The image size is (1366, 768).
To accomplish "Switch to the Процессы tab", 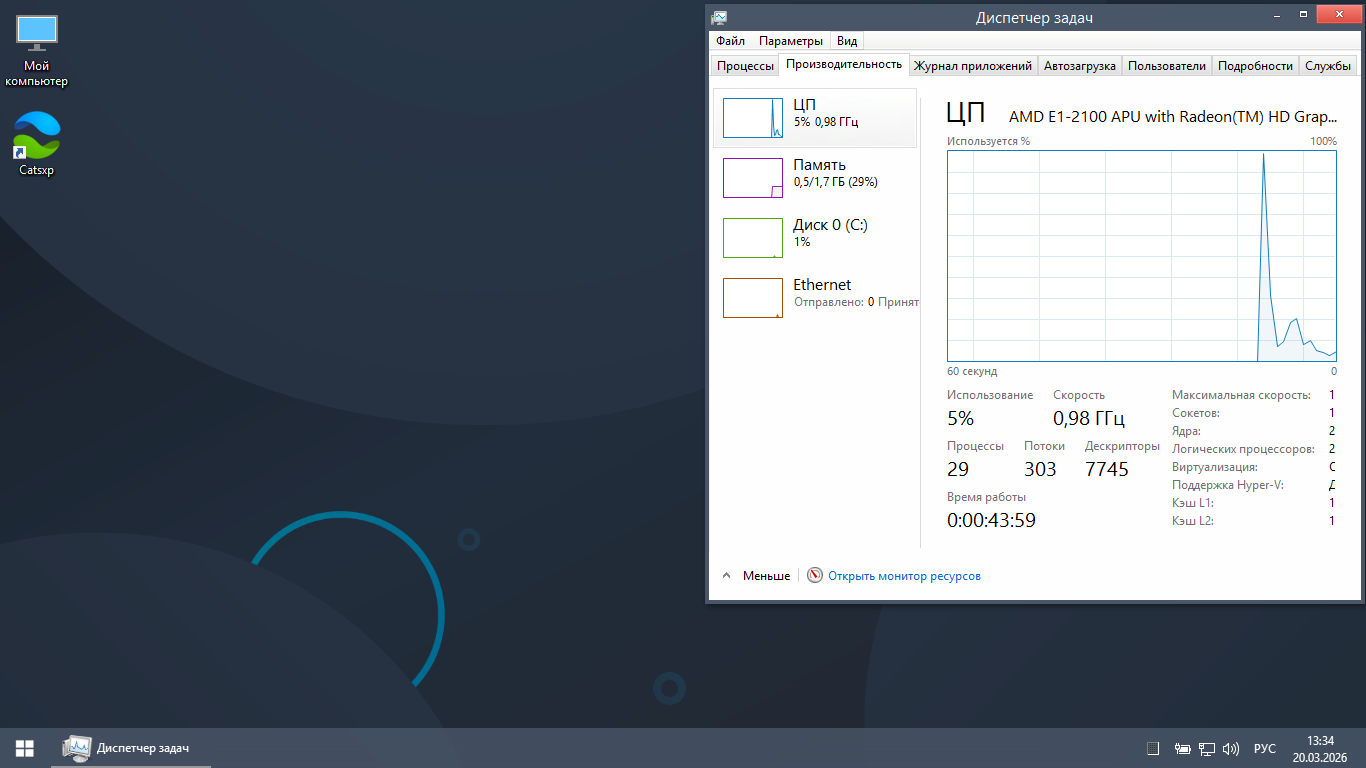I will pyautogui.click(x=745, y=66).
